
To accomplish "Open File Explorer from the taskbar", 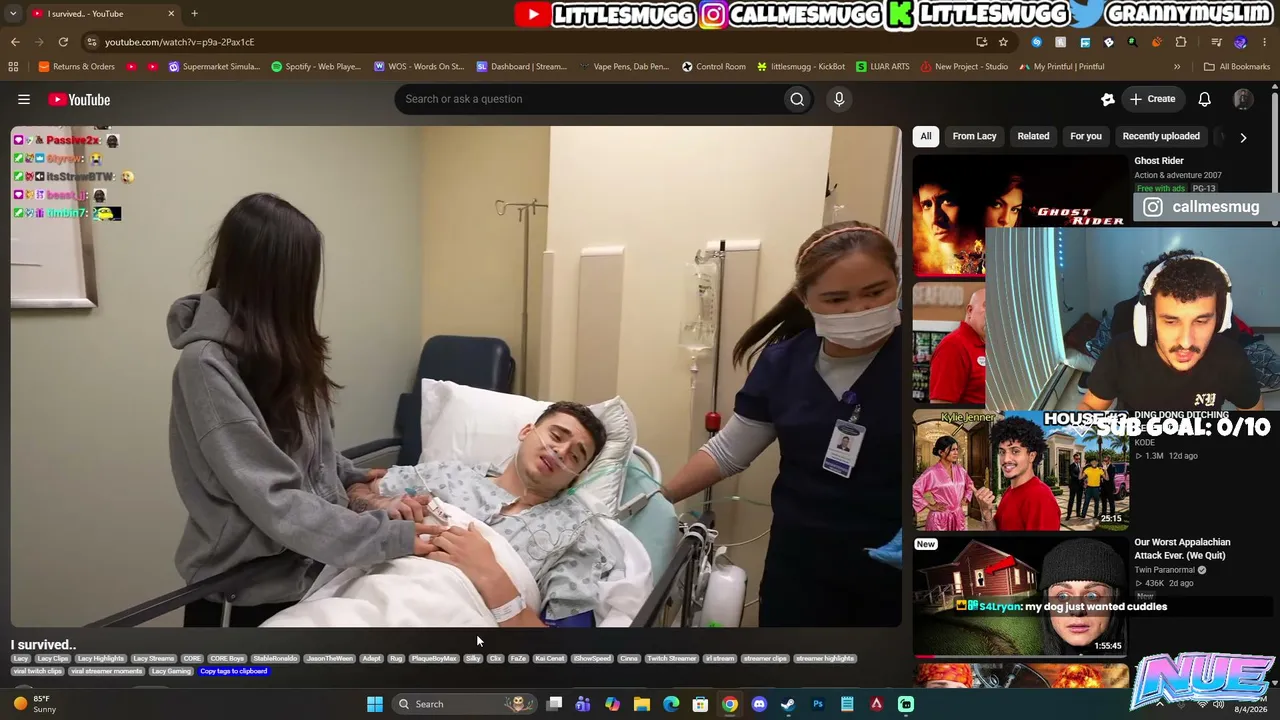I will pos(642,704).
